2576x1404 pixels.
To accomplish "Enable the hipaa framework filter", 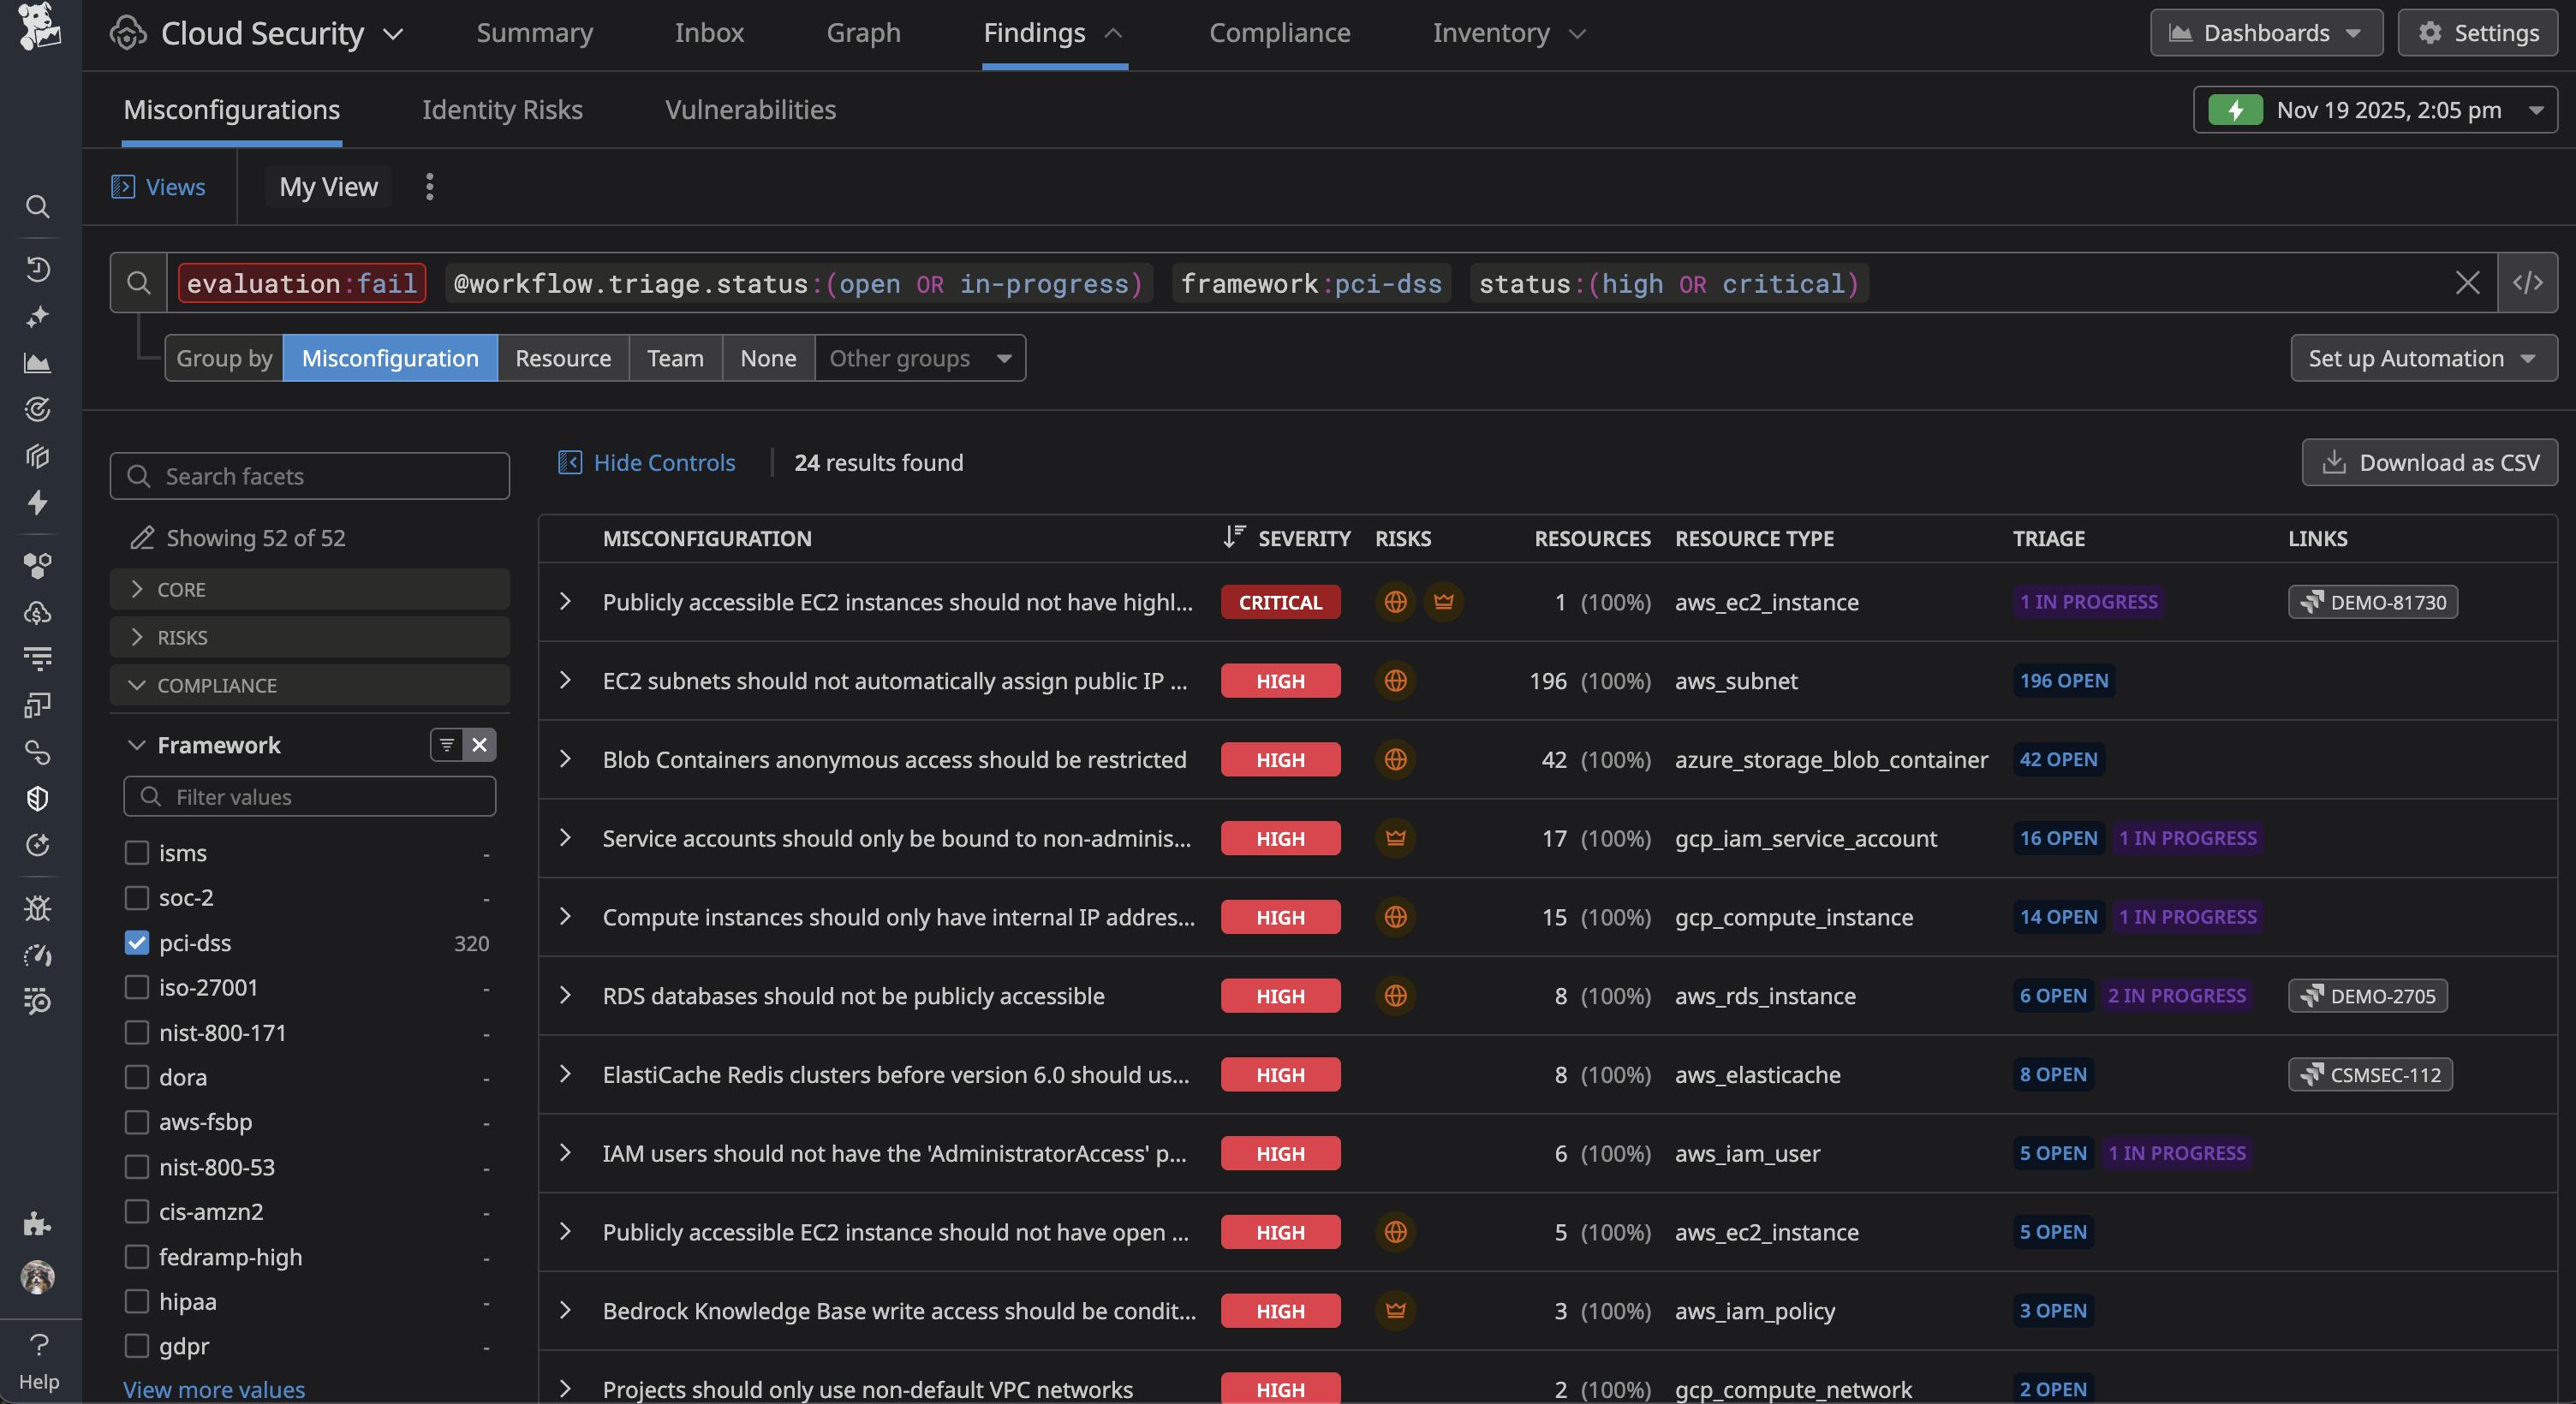I will pos(137,1301).
